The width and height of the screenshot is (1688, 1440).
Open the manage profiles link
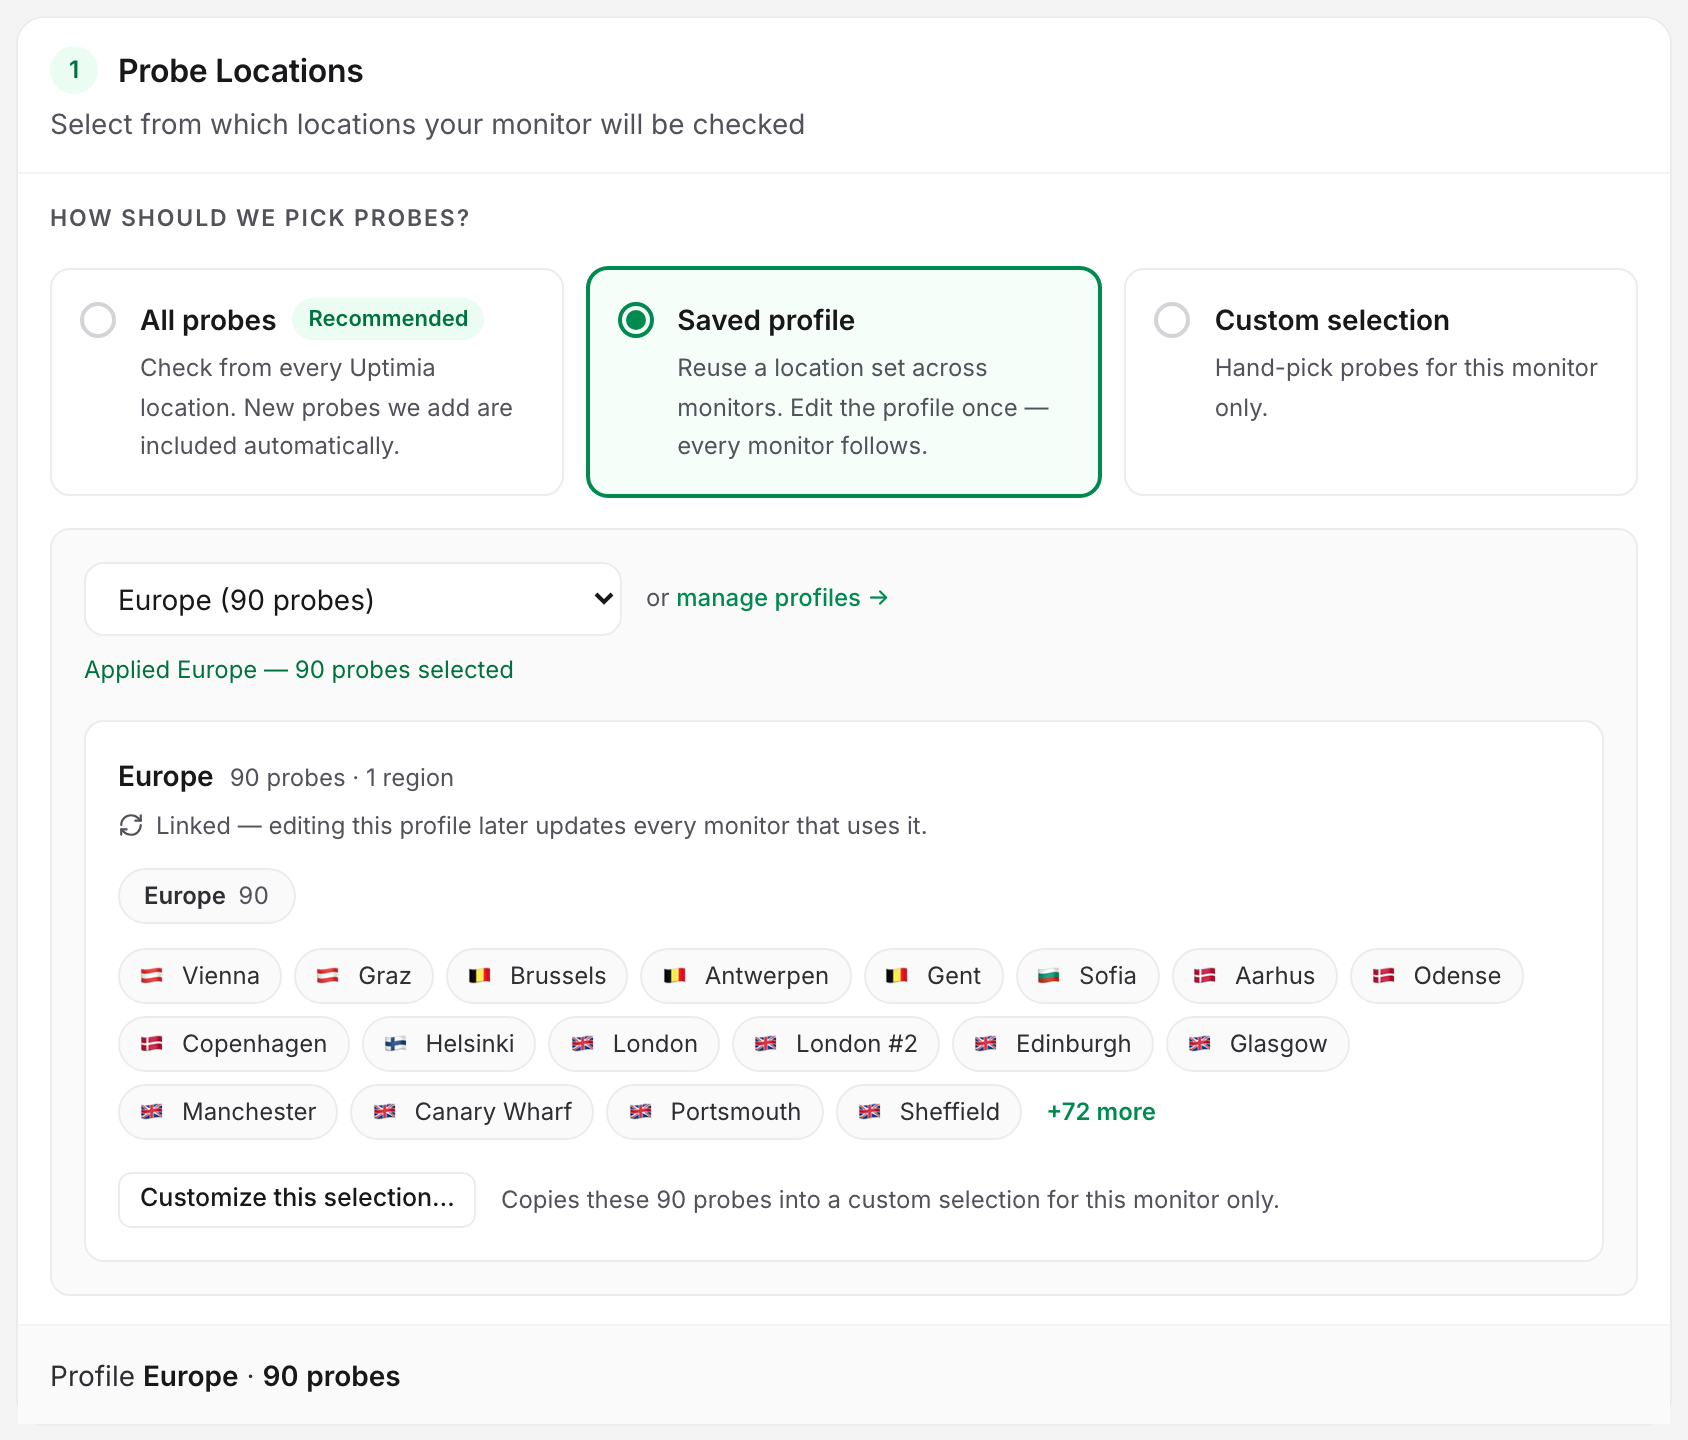782,598
